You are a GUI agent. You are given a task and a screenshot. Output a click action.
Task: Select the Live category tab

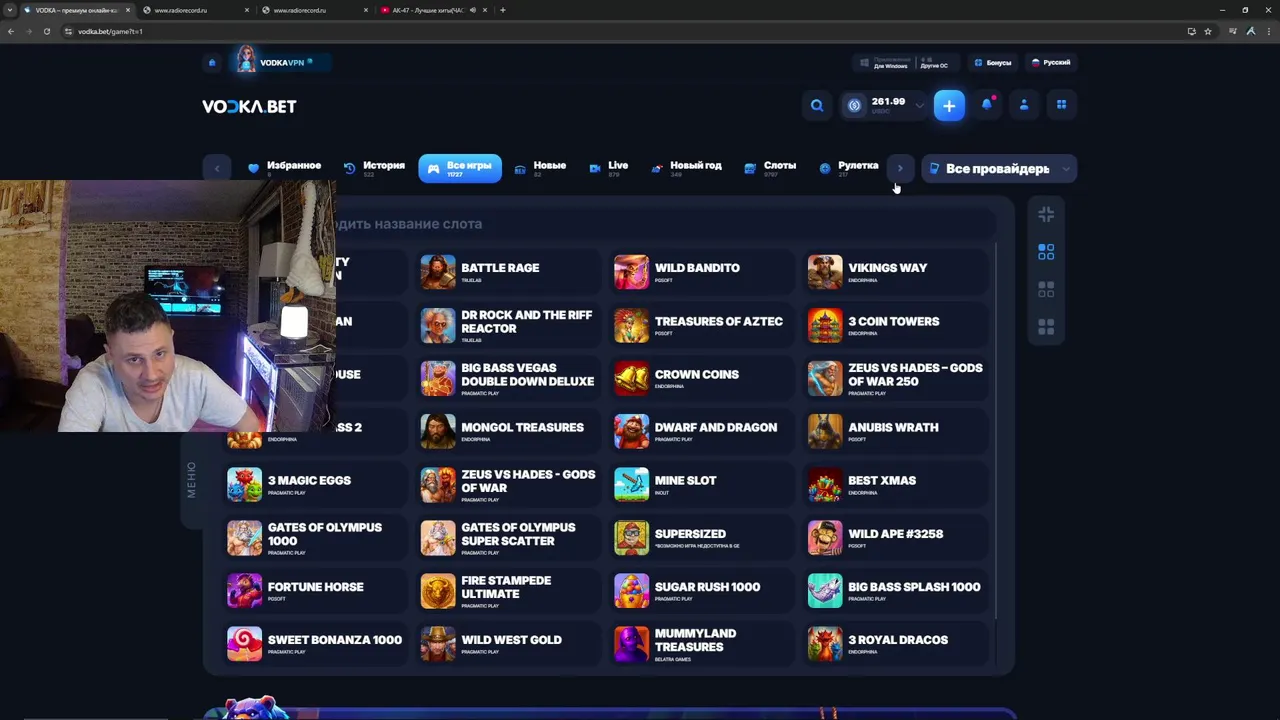[x=608, y=168]
